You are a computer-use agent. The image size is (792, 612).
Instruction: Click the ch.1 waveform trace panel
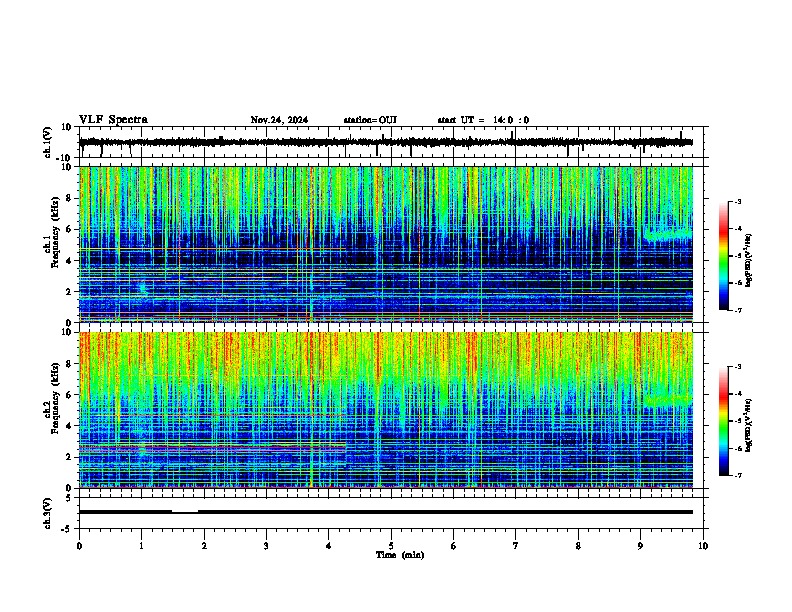[x=393, y=142]
